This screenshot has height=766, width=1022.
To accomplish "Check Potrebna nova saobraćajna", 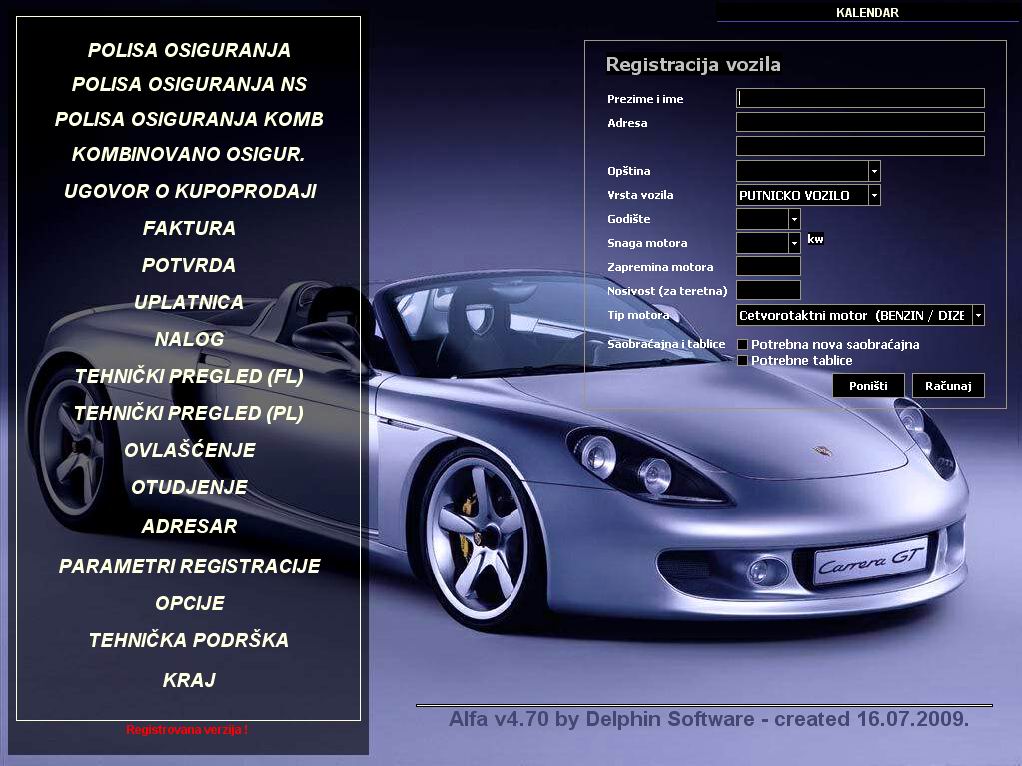I will (742, 344).
